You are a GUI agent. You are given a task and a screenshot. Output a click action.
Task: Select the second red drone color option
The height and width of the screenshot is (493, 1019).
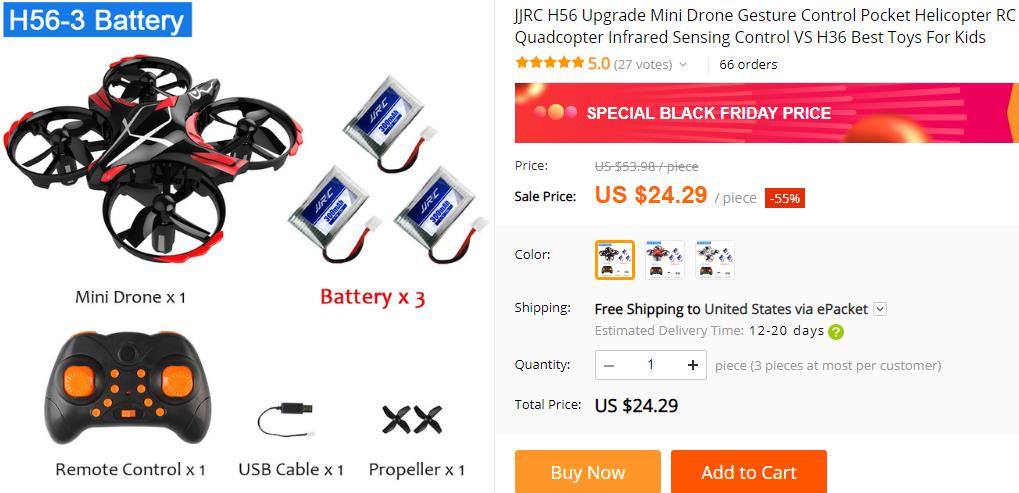pos(664,260)
